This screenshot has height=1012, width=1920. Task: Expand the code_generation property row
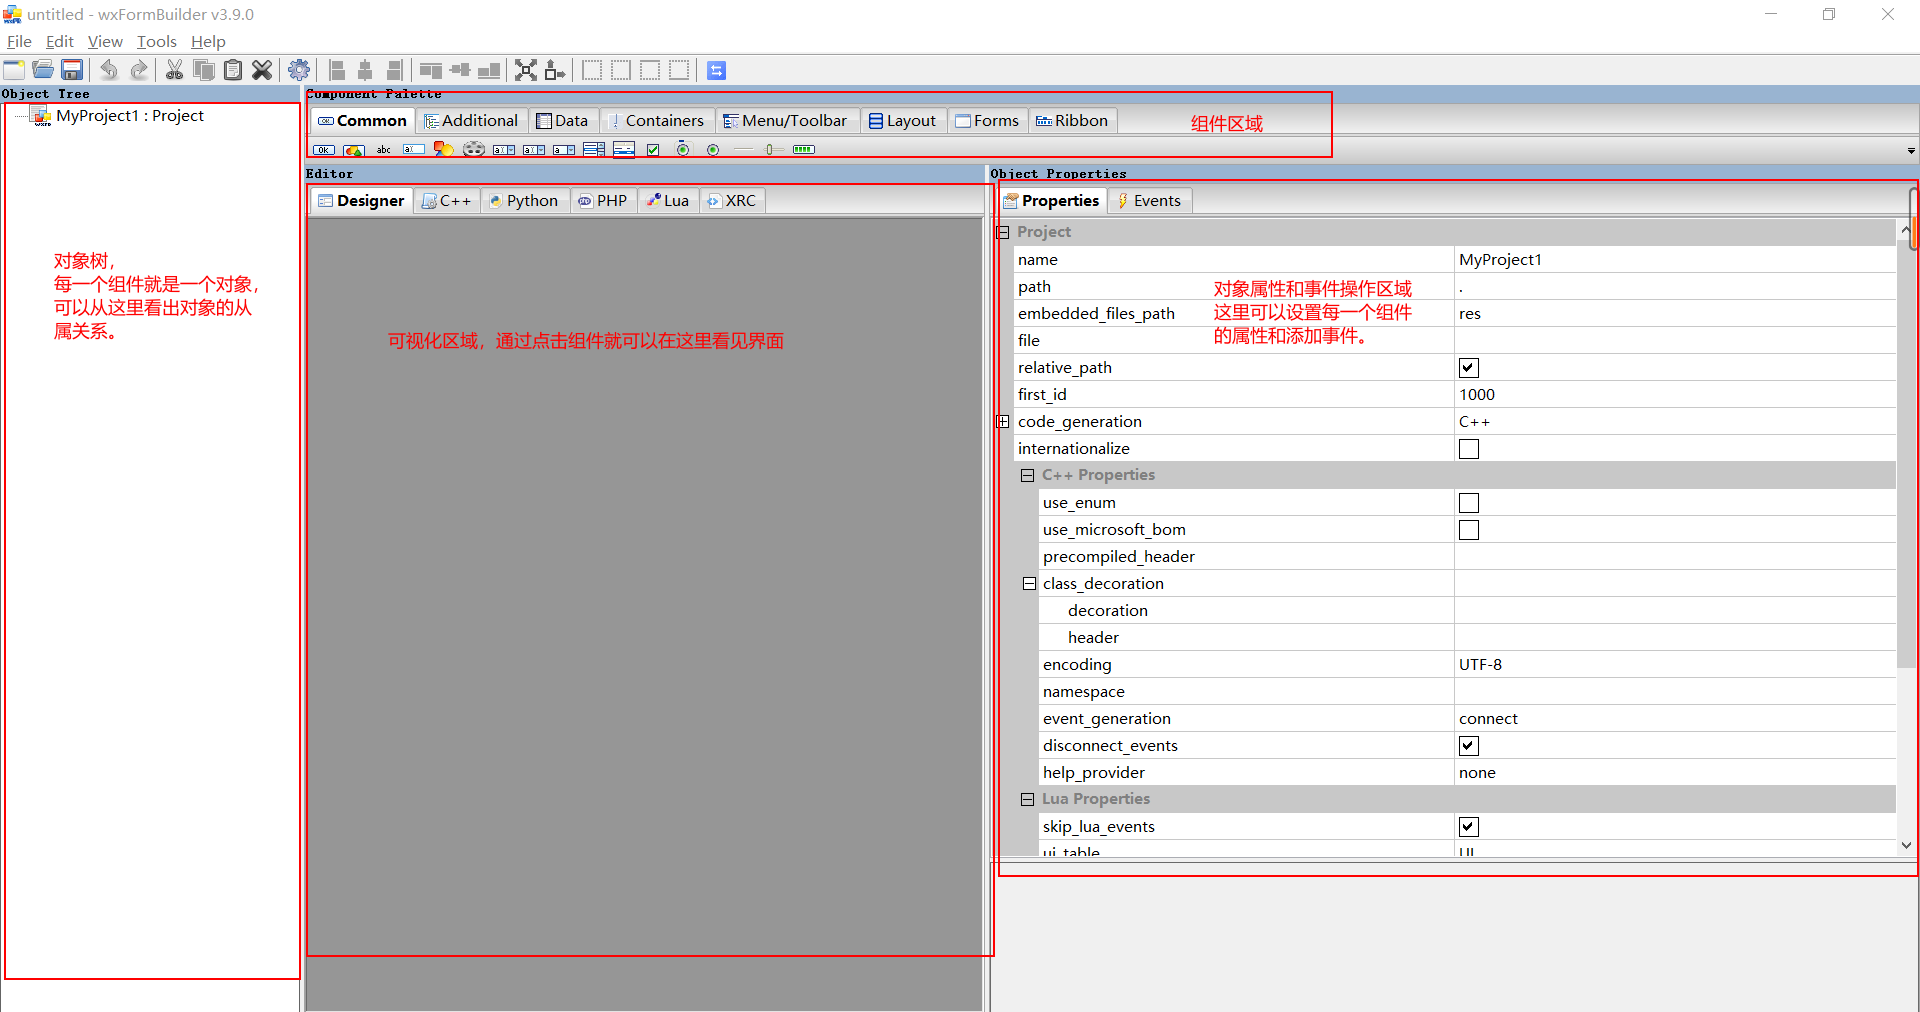1003,421
